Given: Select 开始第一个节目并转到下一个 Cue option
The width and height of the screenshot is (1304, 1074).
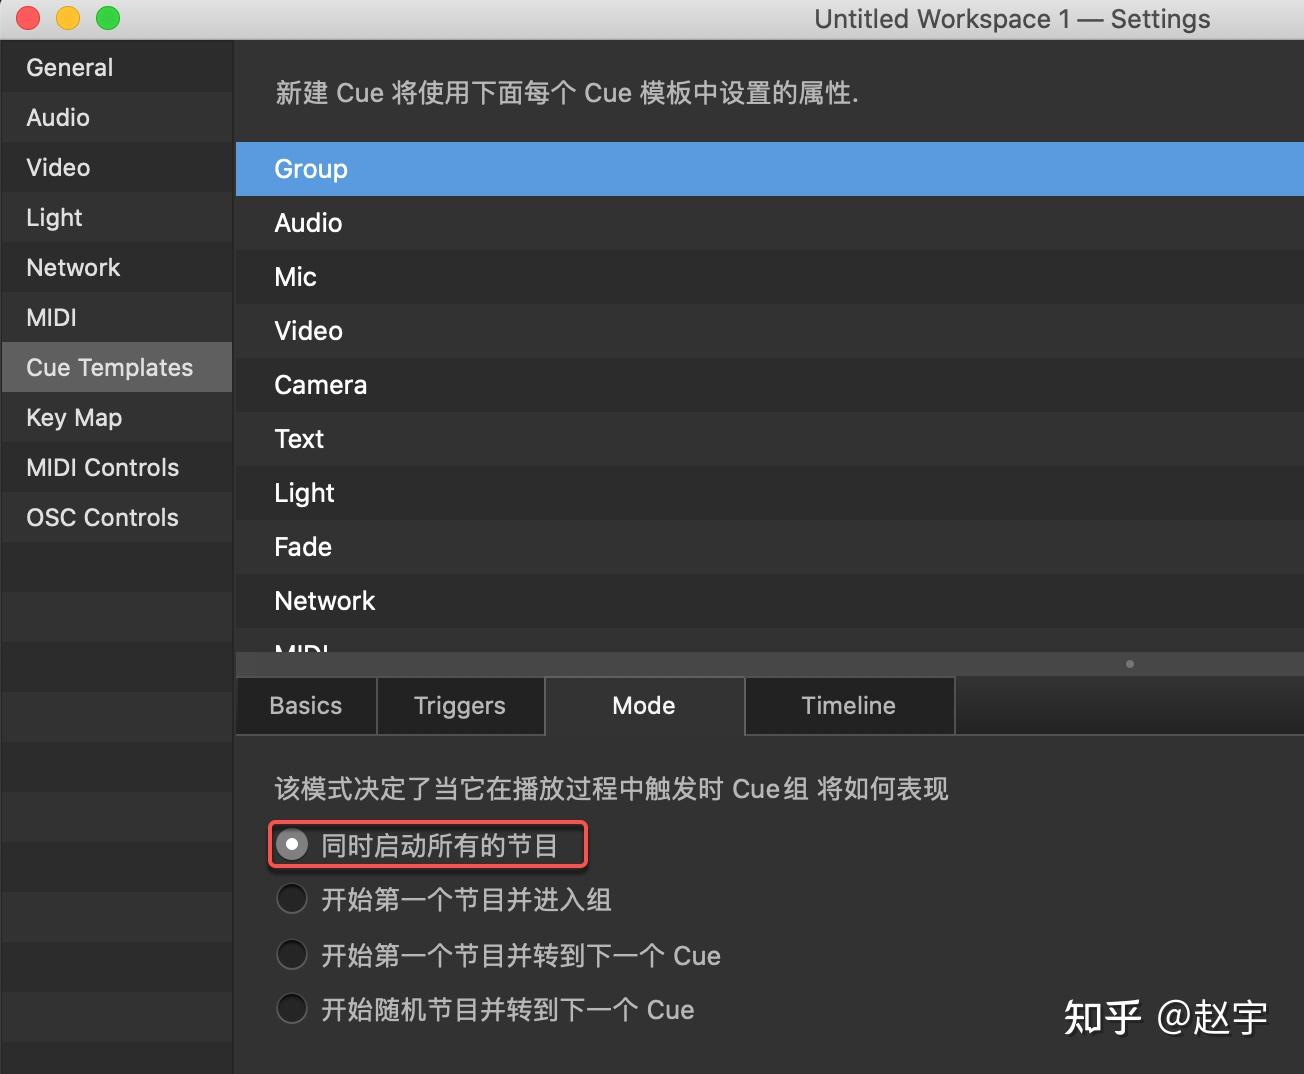Looking at the screenshot, I should [292, 954].
